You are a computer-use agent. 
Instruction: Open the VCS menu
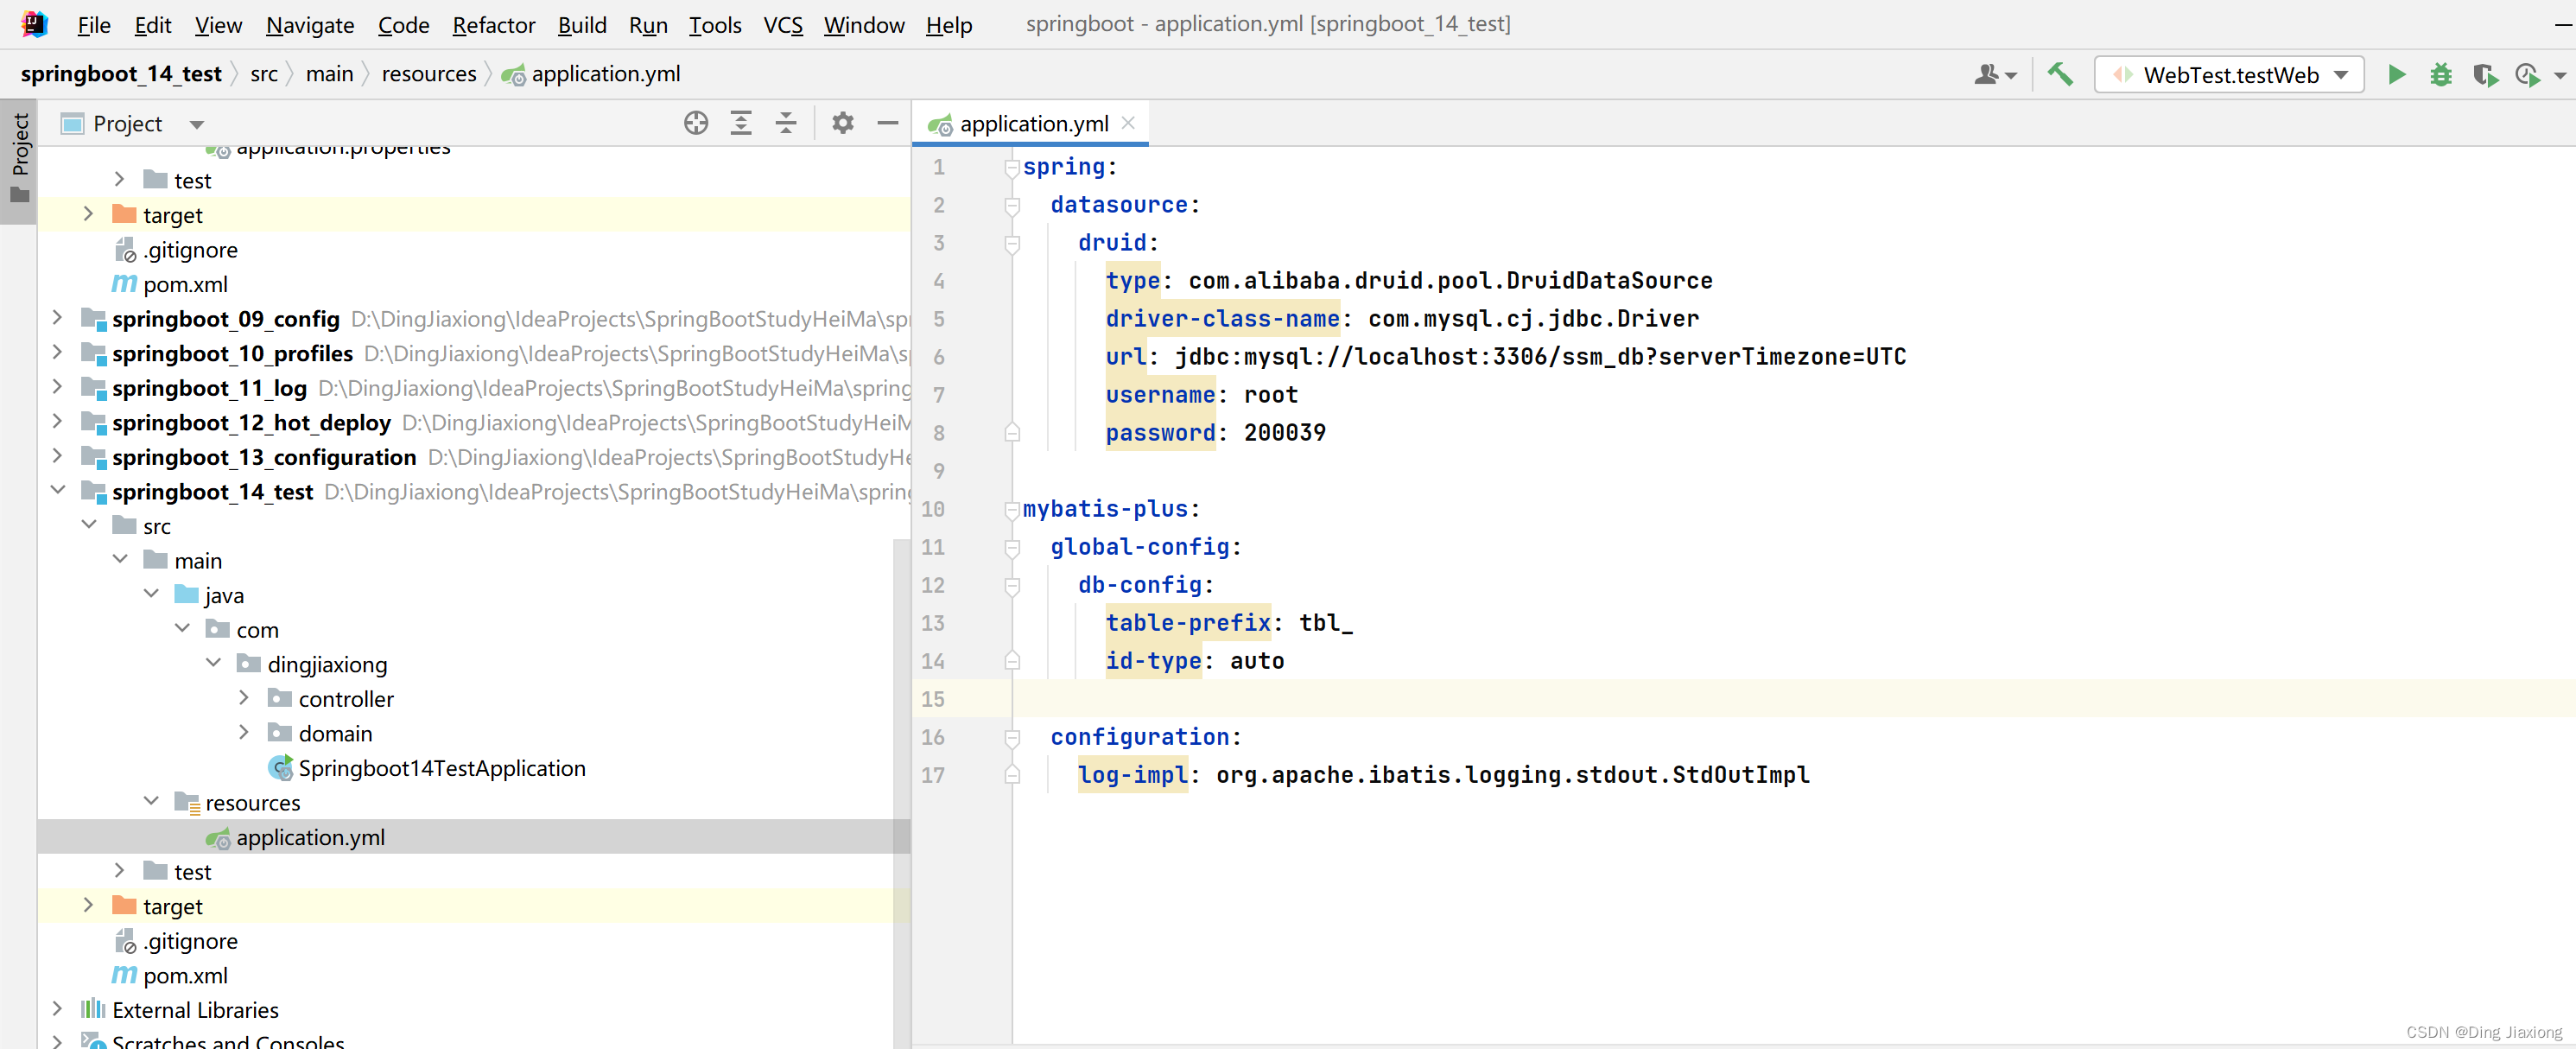783,24
